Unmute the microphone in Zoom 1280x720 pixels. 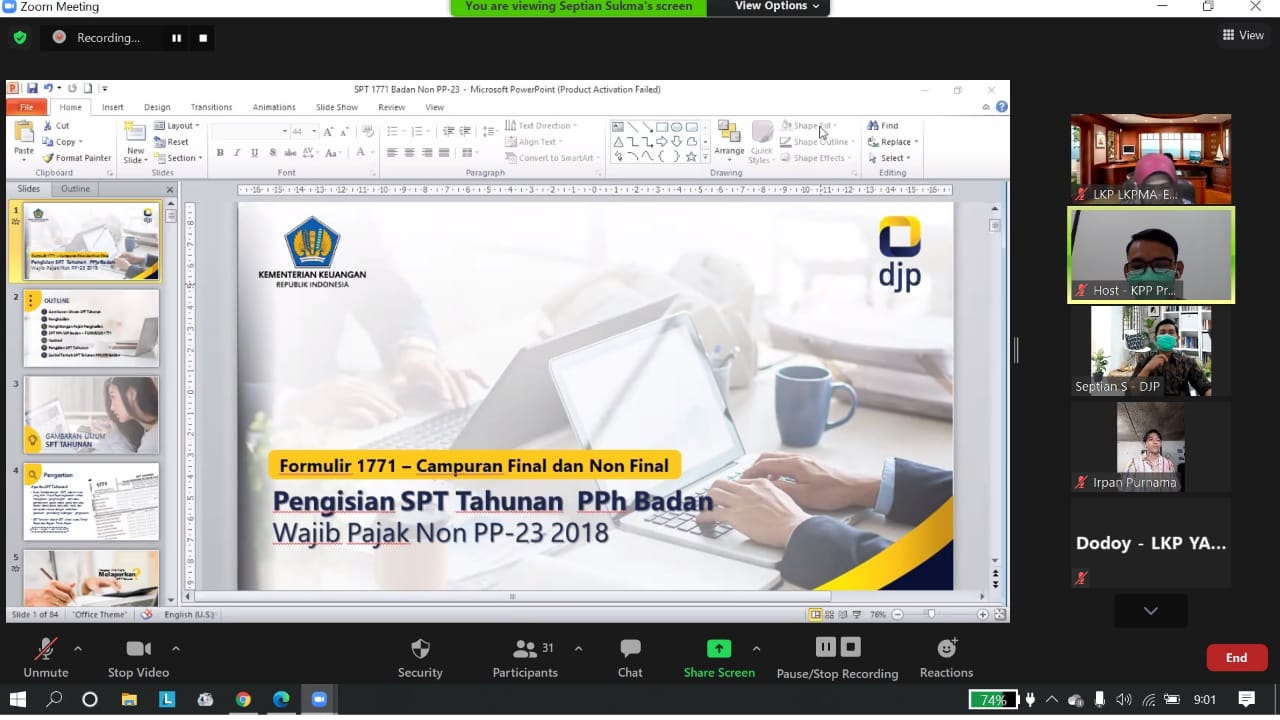[x=45, y=649]
